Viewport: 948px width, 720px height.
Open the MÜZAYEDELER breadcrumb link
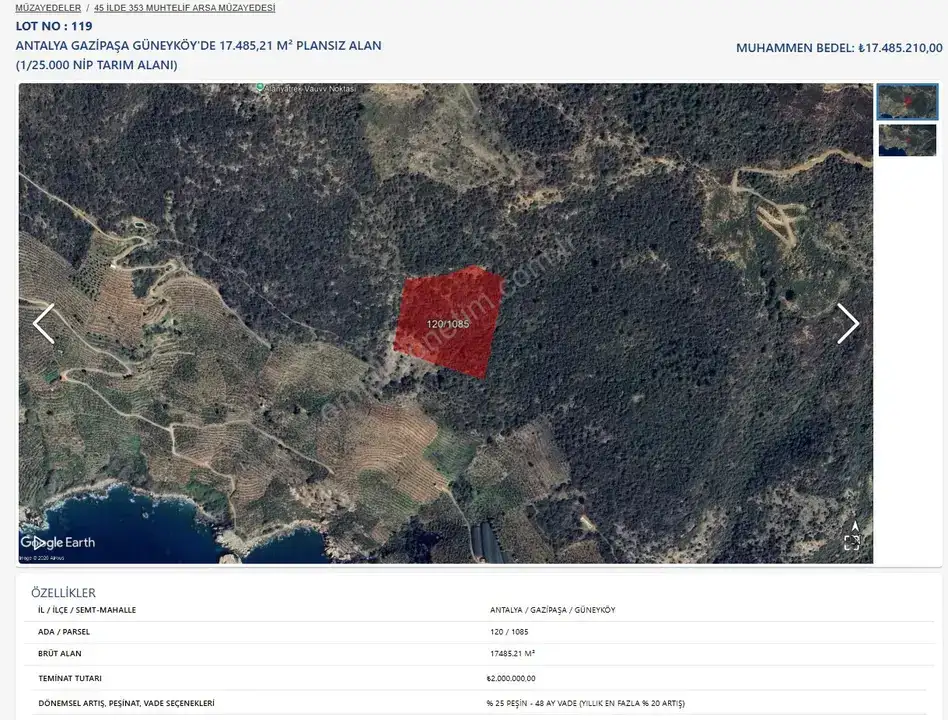[48, 8]
